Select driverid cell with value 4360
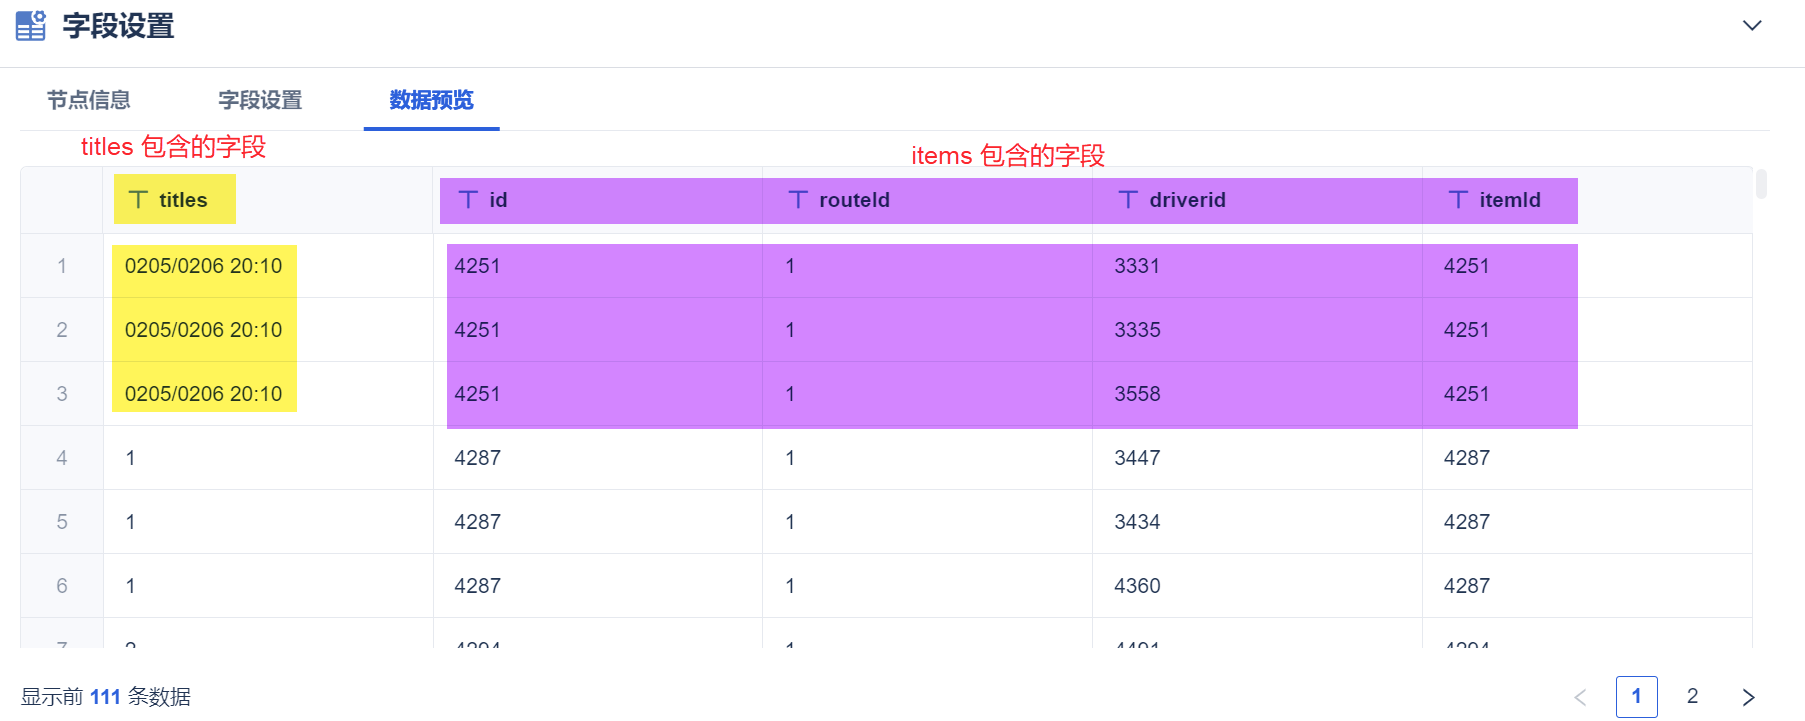This screenshot has height=721, width=1805. coord(1137,586)
